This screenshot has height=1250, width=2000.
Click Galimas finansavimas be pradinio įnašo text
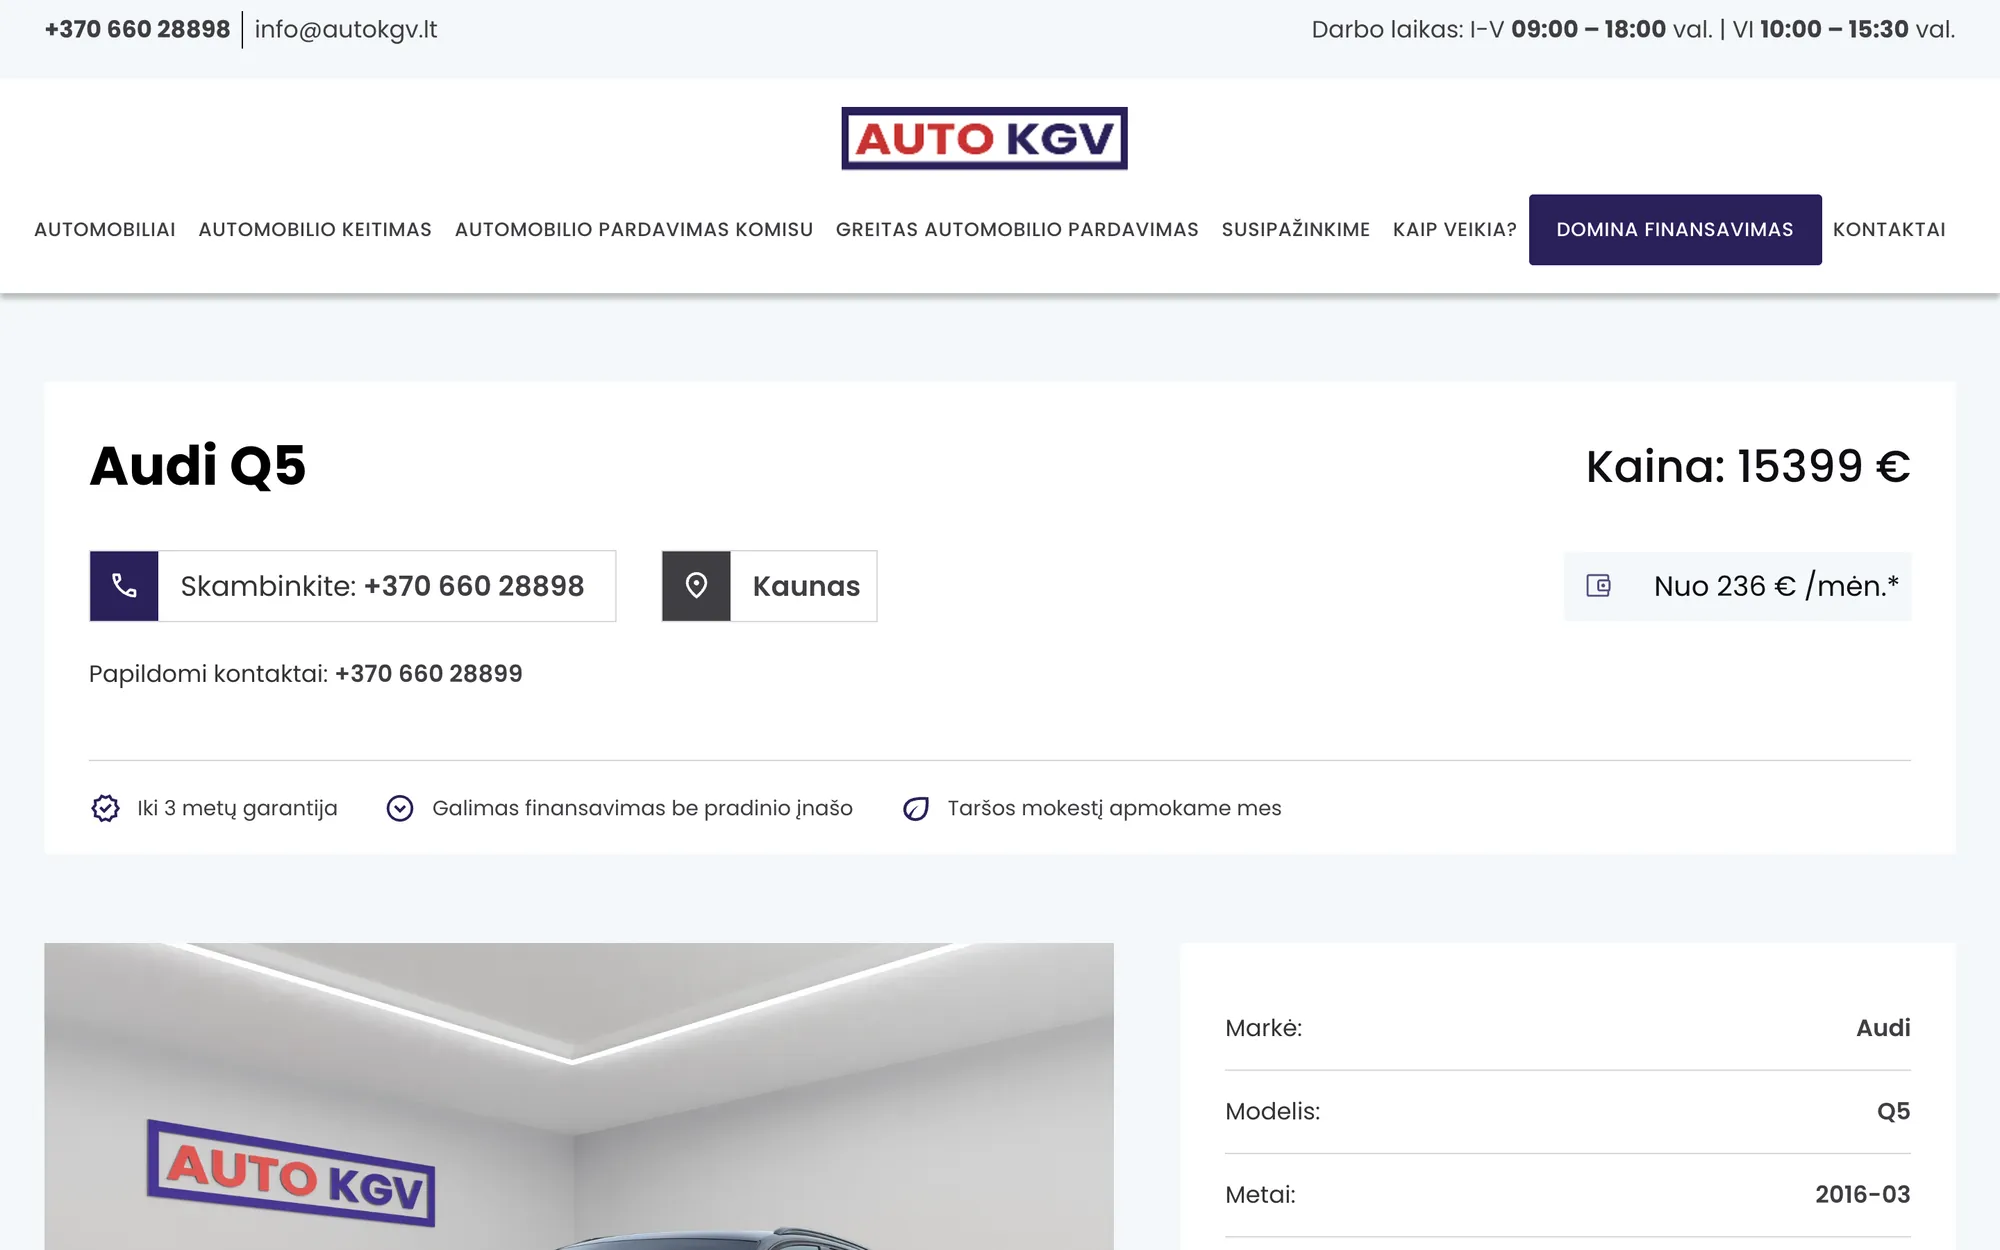tap(642, 808)
